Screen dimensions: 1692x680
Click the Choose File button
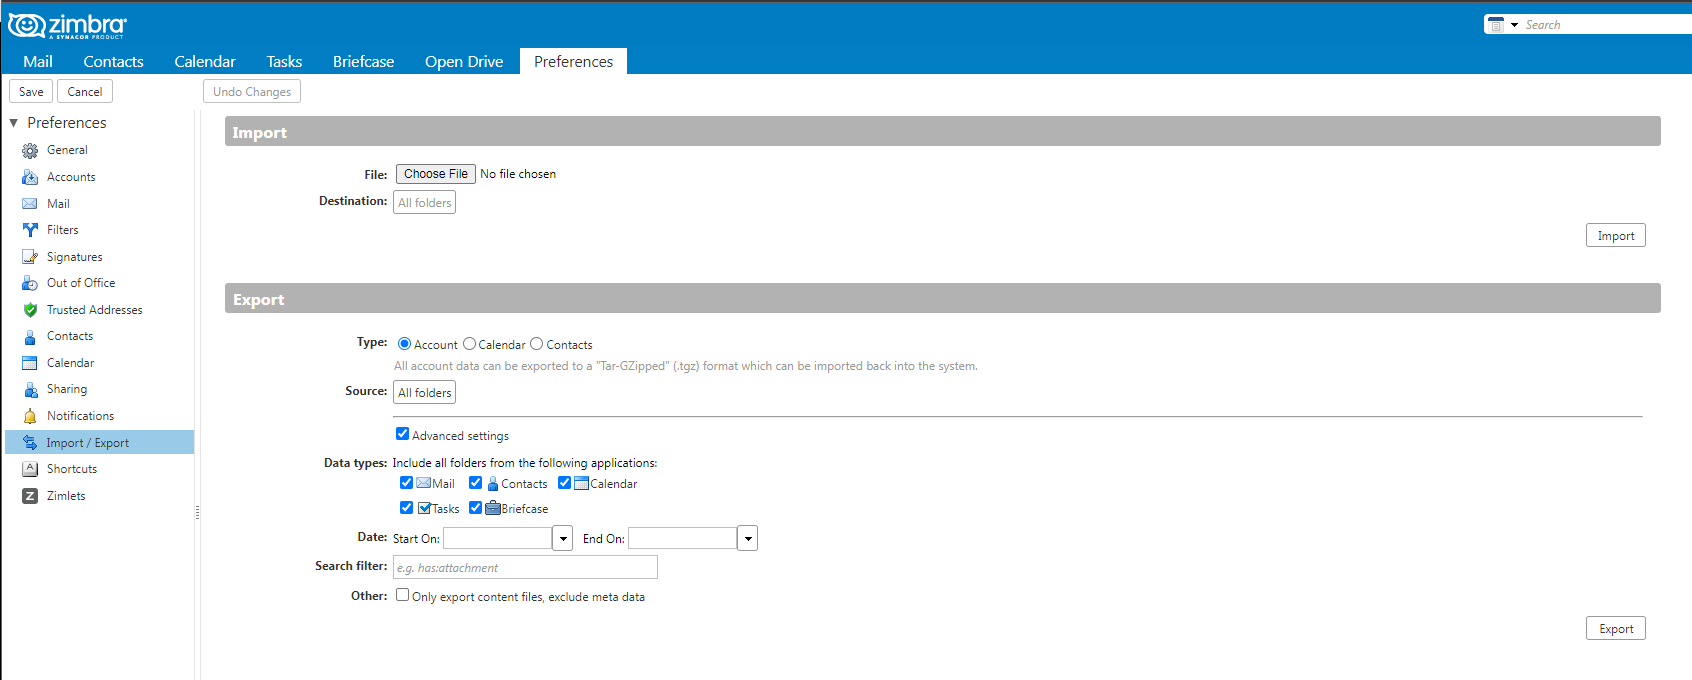pyautogui.click(x=436, y=174)
